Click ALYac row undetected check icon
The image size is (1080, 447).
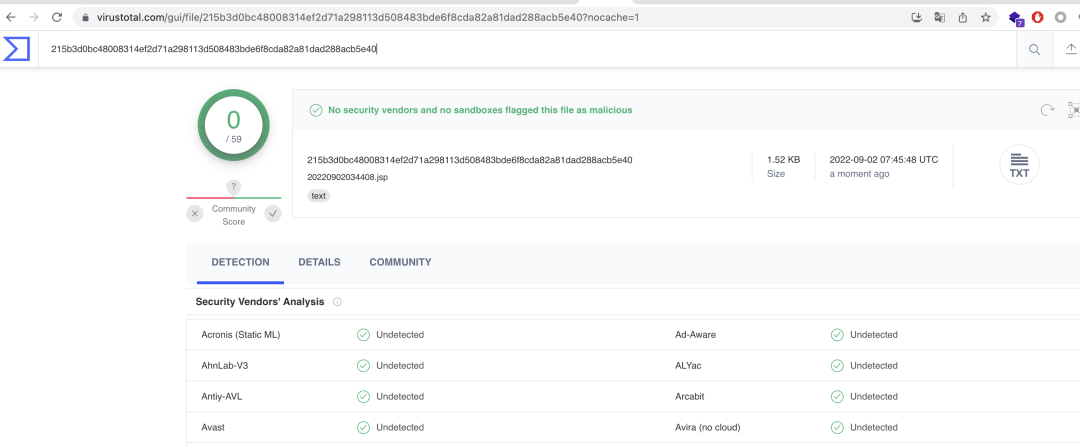[837, 366]
